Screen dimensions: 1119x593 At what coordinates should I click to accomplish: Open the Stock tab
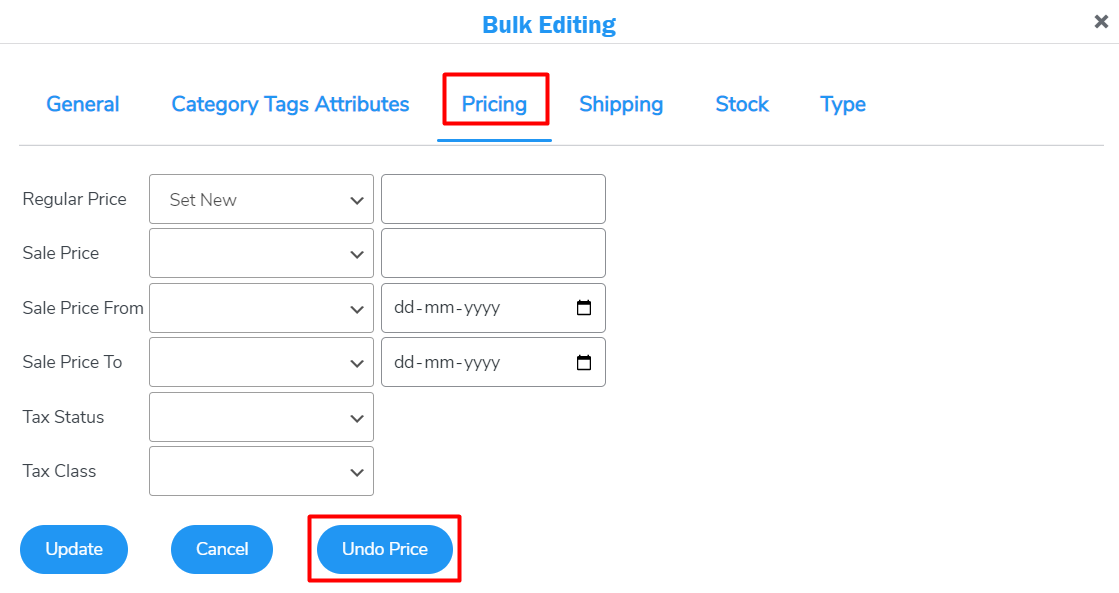pos(742,104)
